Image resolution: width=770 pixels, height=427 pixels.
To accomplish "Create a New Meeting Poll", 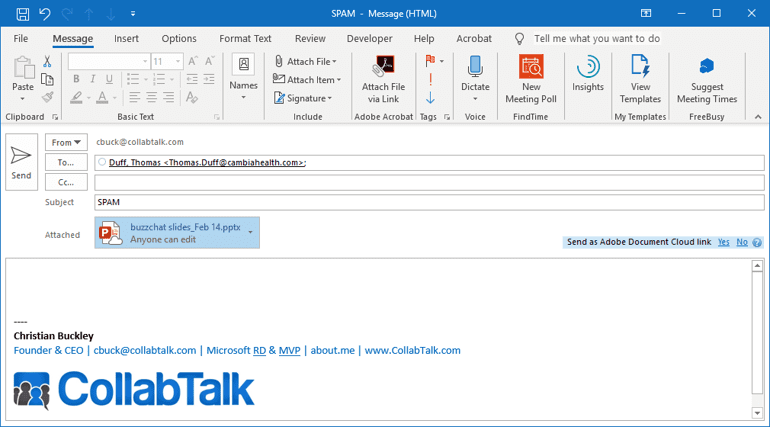I will (531, 79).
